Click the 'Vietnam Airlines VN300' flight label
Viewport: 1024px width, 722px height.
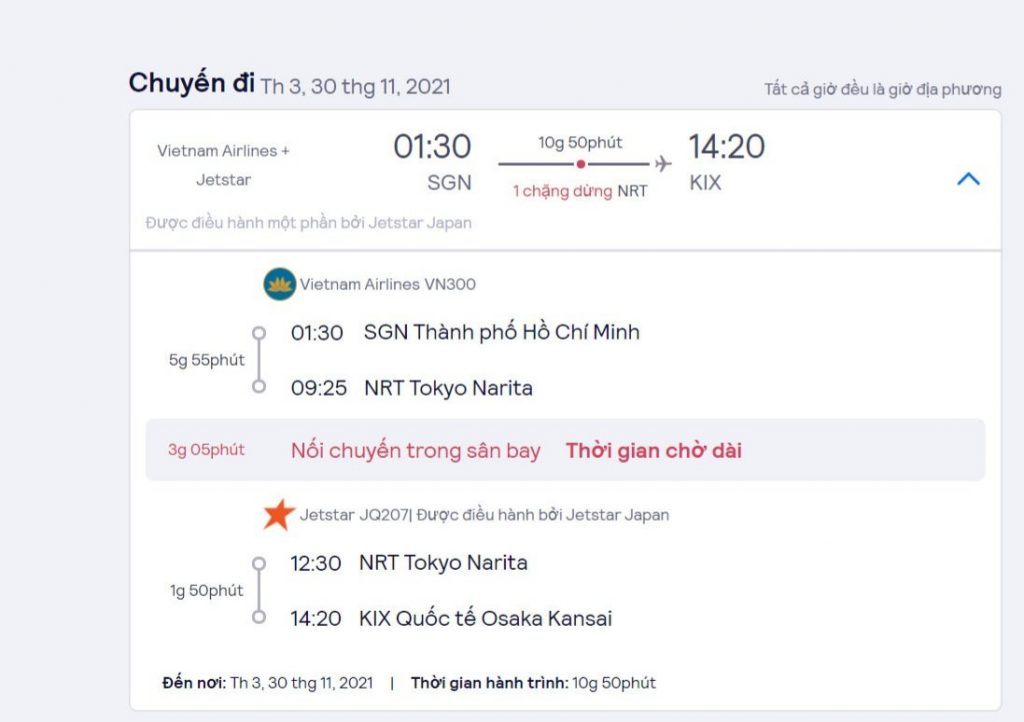pyautogui.click(x=388, y=284)
